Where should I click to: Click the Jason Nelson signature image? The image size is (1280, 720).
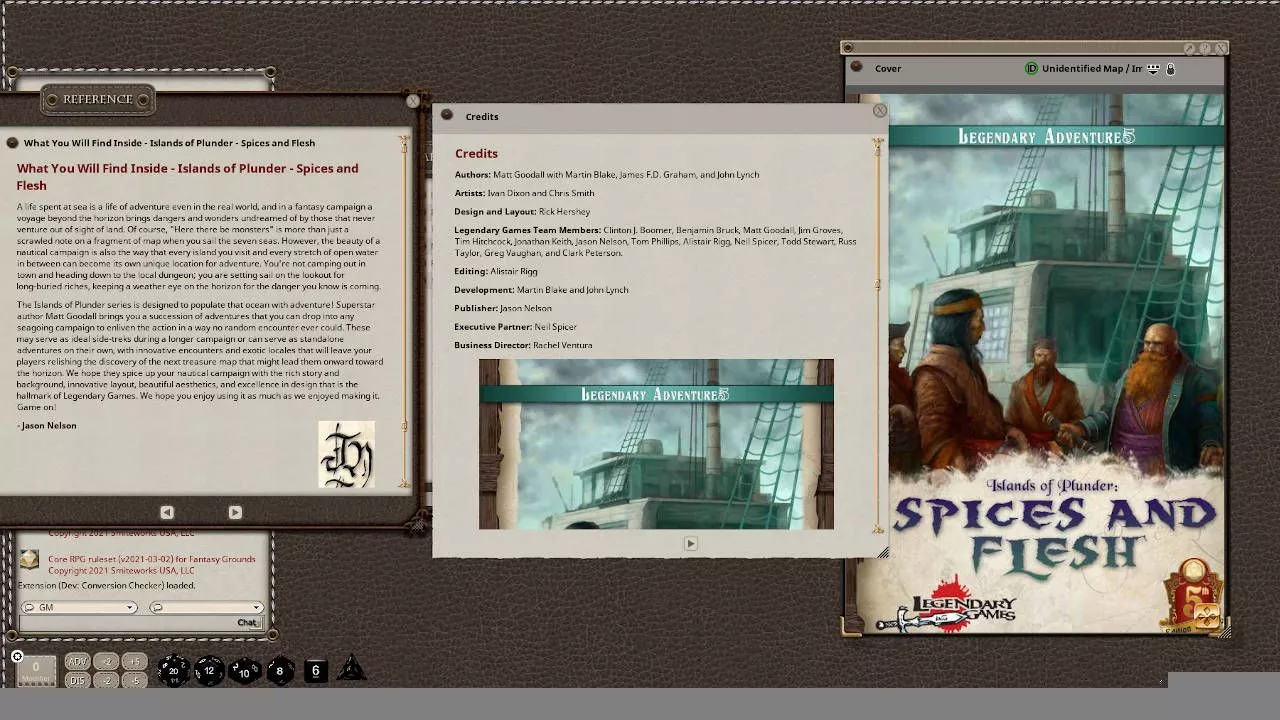pos(346,455)
